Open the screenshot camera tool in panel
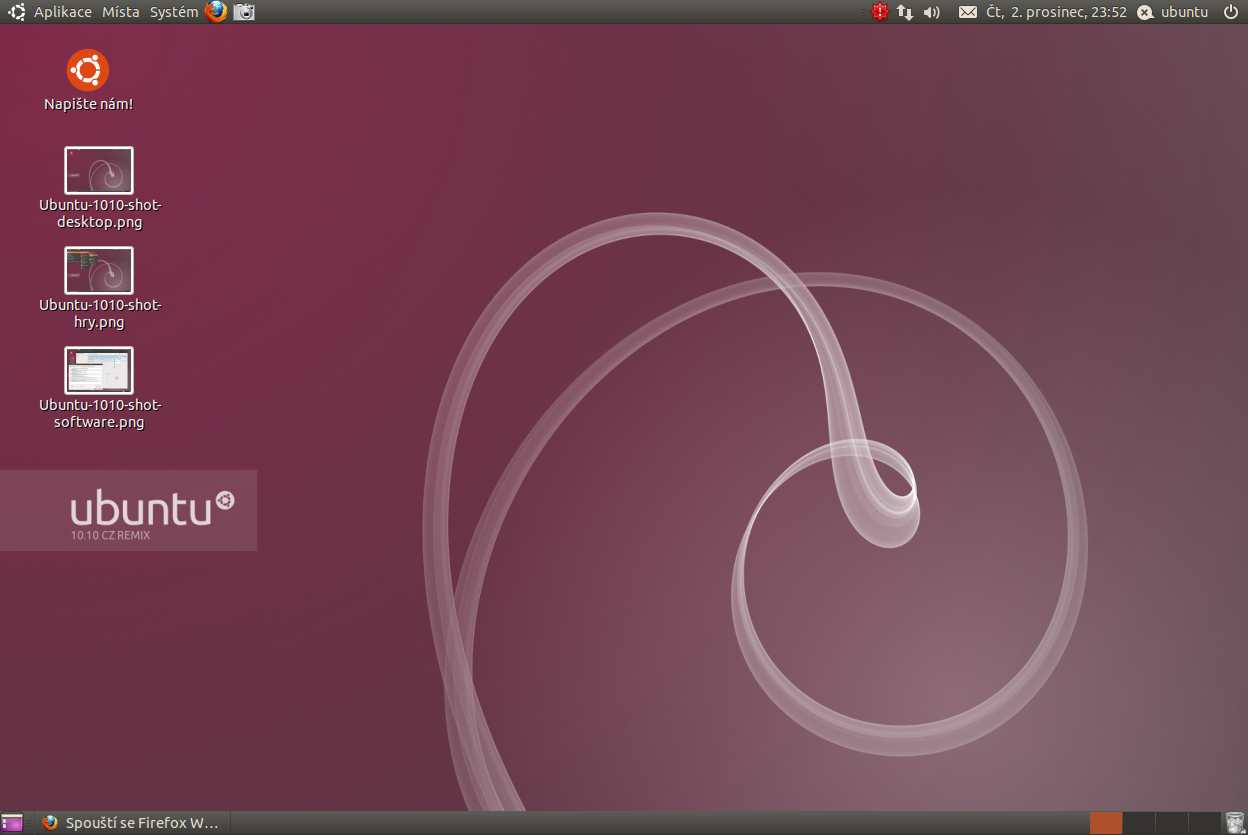This screenshot has width=1248, height=835. (x=245, y=12)
